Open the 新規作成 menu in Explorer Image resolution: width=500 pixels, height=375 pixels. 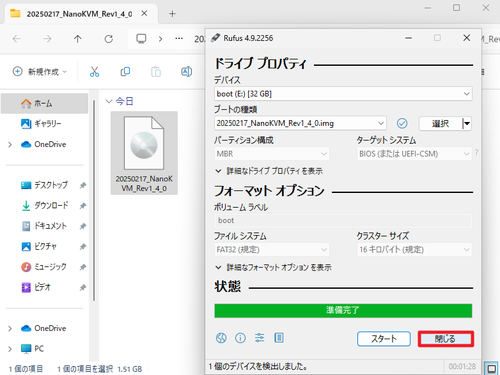click(40, 72)
